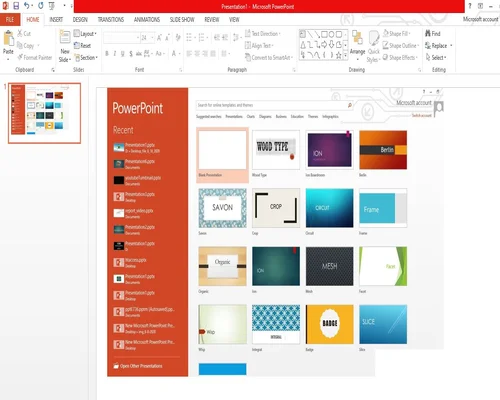The width and height of the screenshot is (500, 400).
Task: Insert a New Slide
Action: [x=65, y=46]
